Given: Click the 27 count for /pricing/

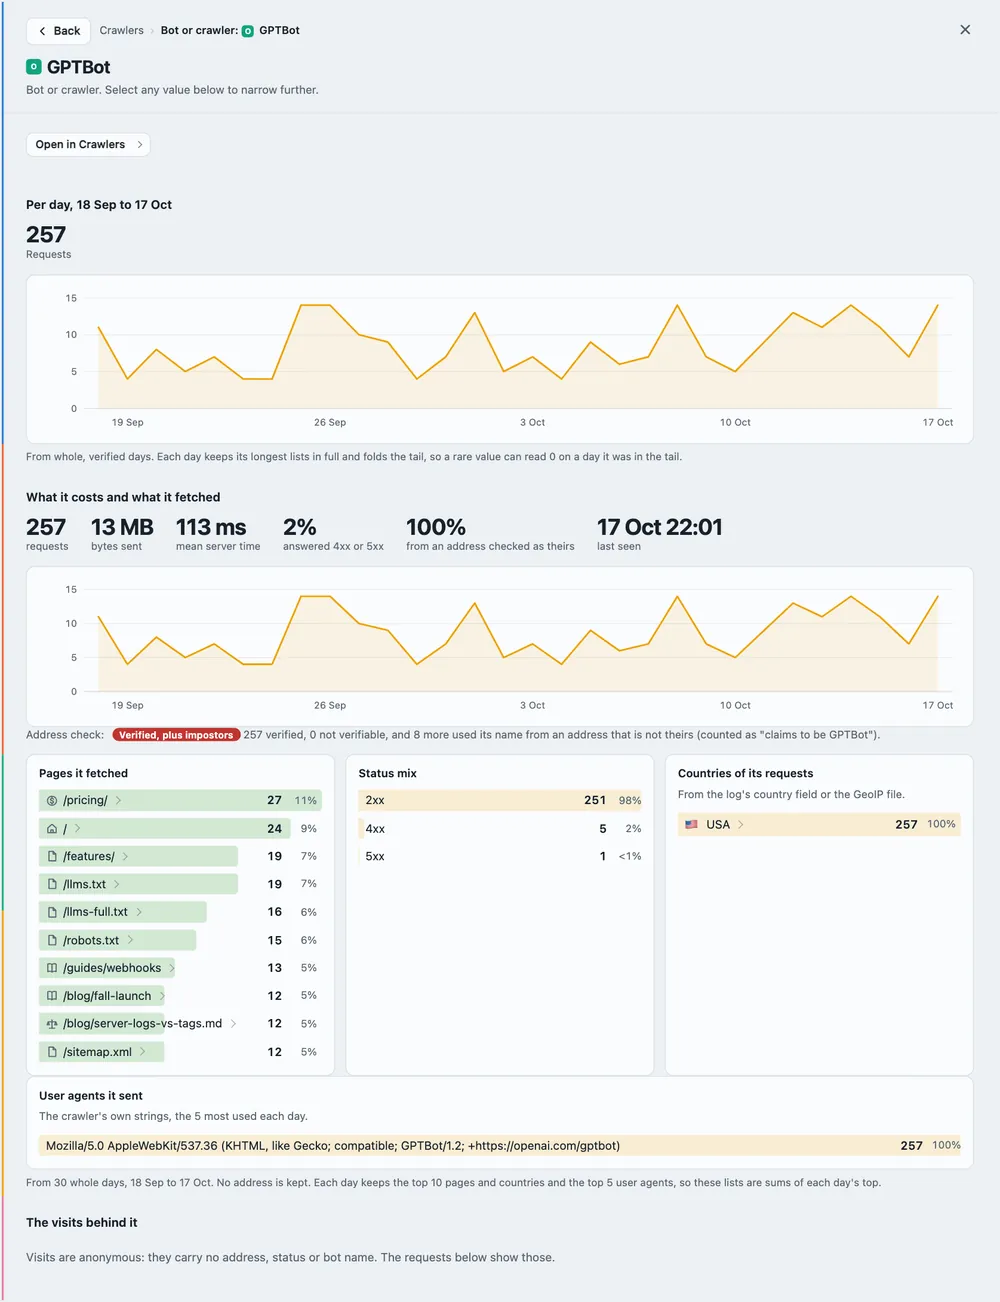Looking at the screenshot, I should pos(274,801).
